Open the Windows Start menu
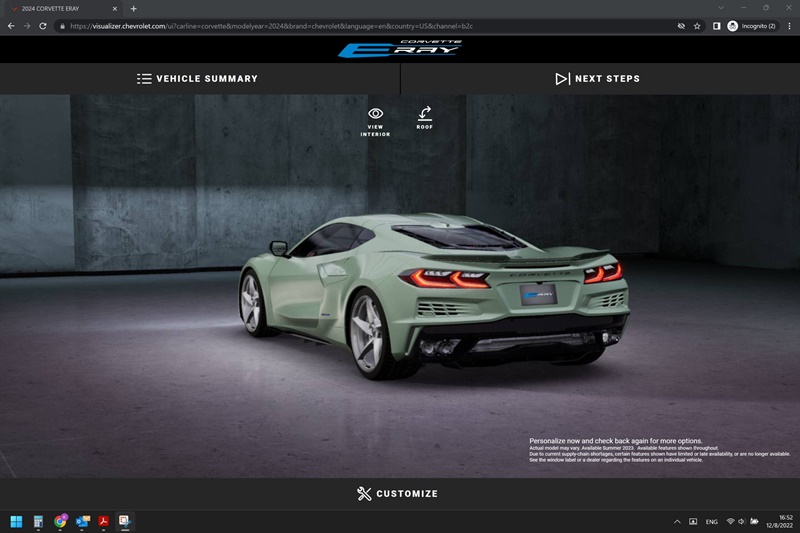Image resolution: width=800 pixels, height=533 pixels. click(x=16, y=521)
